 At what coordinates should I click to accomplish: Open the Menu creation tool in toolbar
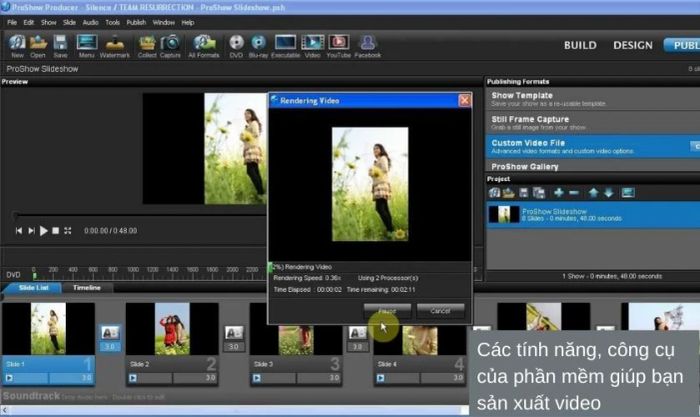(87, 46)
